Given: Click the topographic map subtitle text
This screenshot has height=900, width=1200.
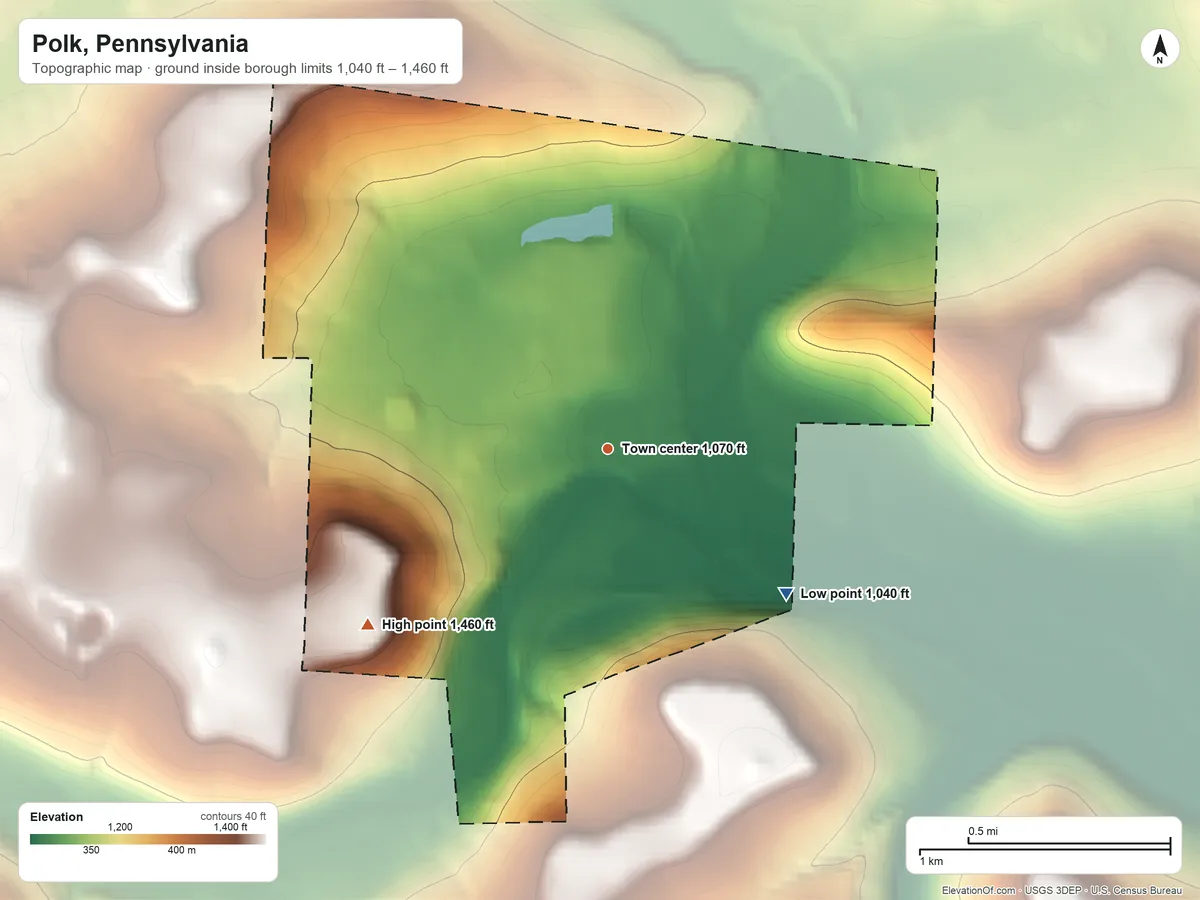Looking at the screenshot, I should click(240, 71).
